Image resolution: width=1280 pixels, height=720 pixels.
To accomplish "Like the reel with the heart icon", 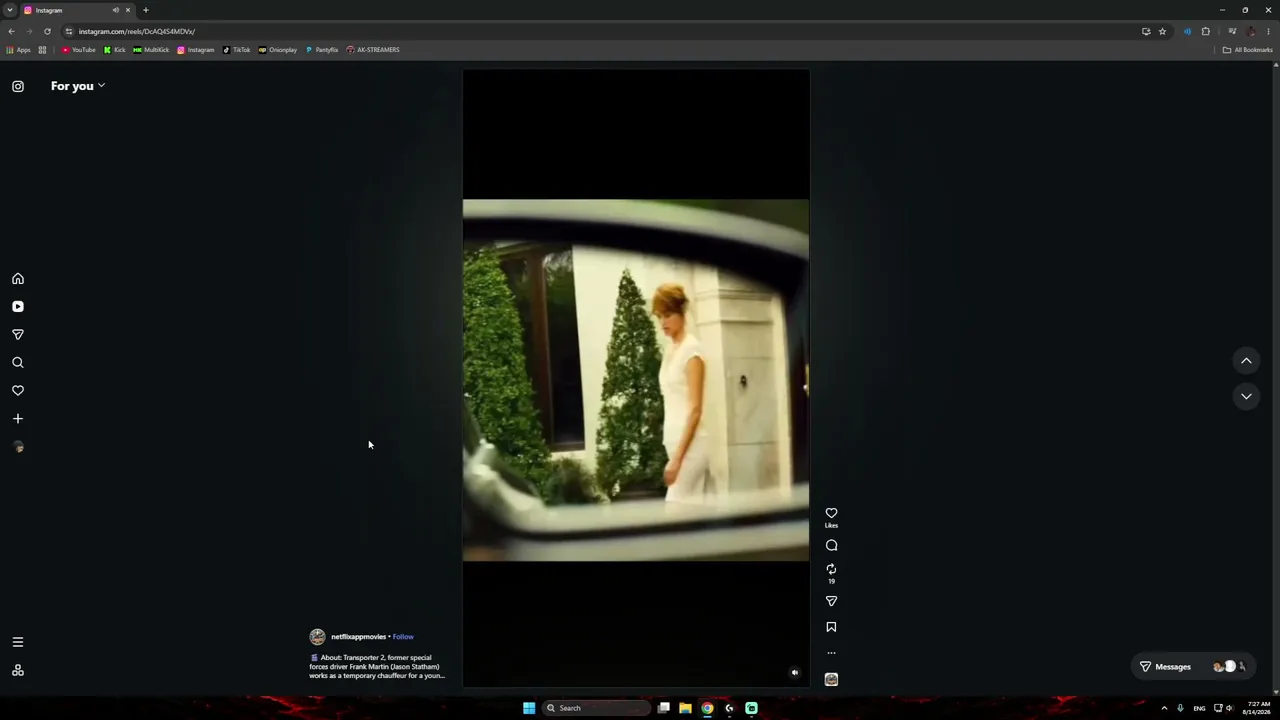I will tap(831, 513).
